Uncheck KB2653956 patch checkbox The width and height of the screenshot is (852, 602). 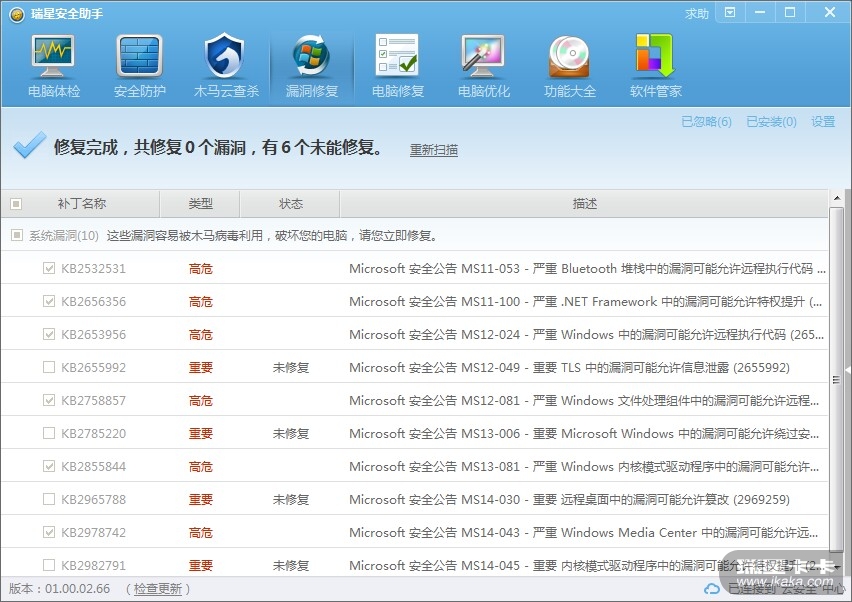click(x=49, y=334)
